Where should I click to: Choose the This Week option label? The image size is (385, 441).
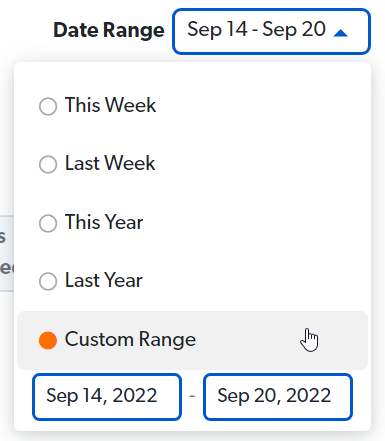coord(110,105)
